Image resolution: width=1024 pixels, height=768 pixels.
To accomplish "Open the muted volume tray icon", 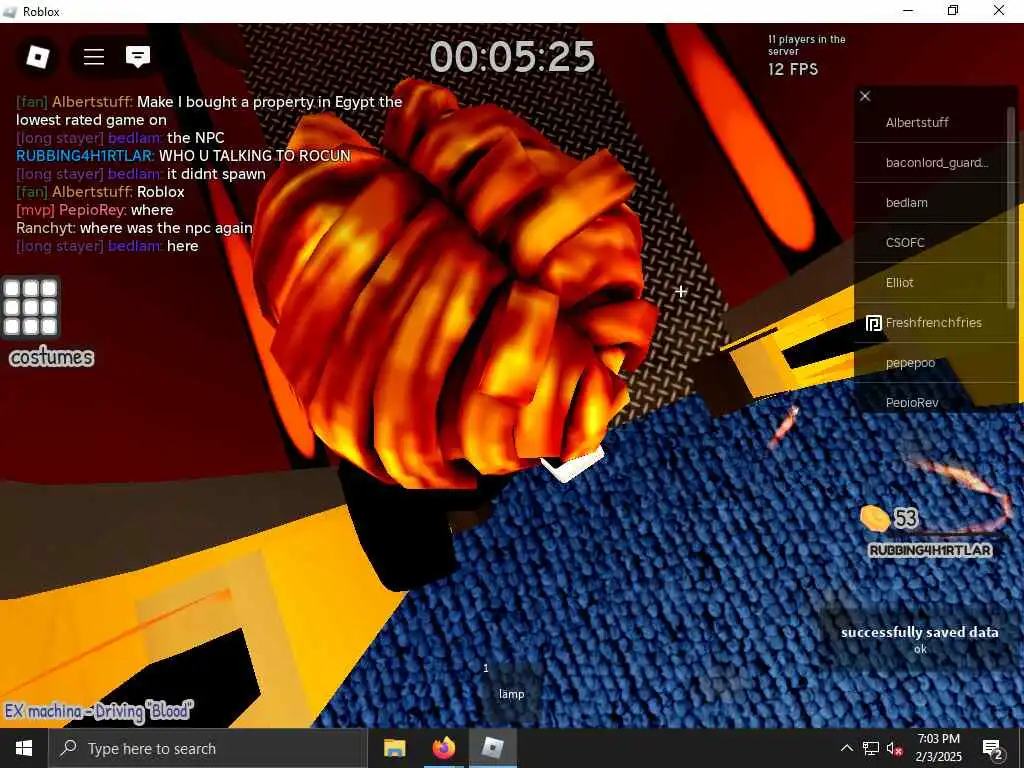I will click(895, 748).
